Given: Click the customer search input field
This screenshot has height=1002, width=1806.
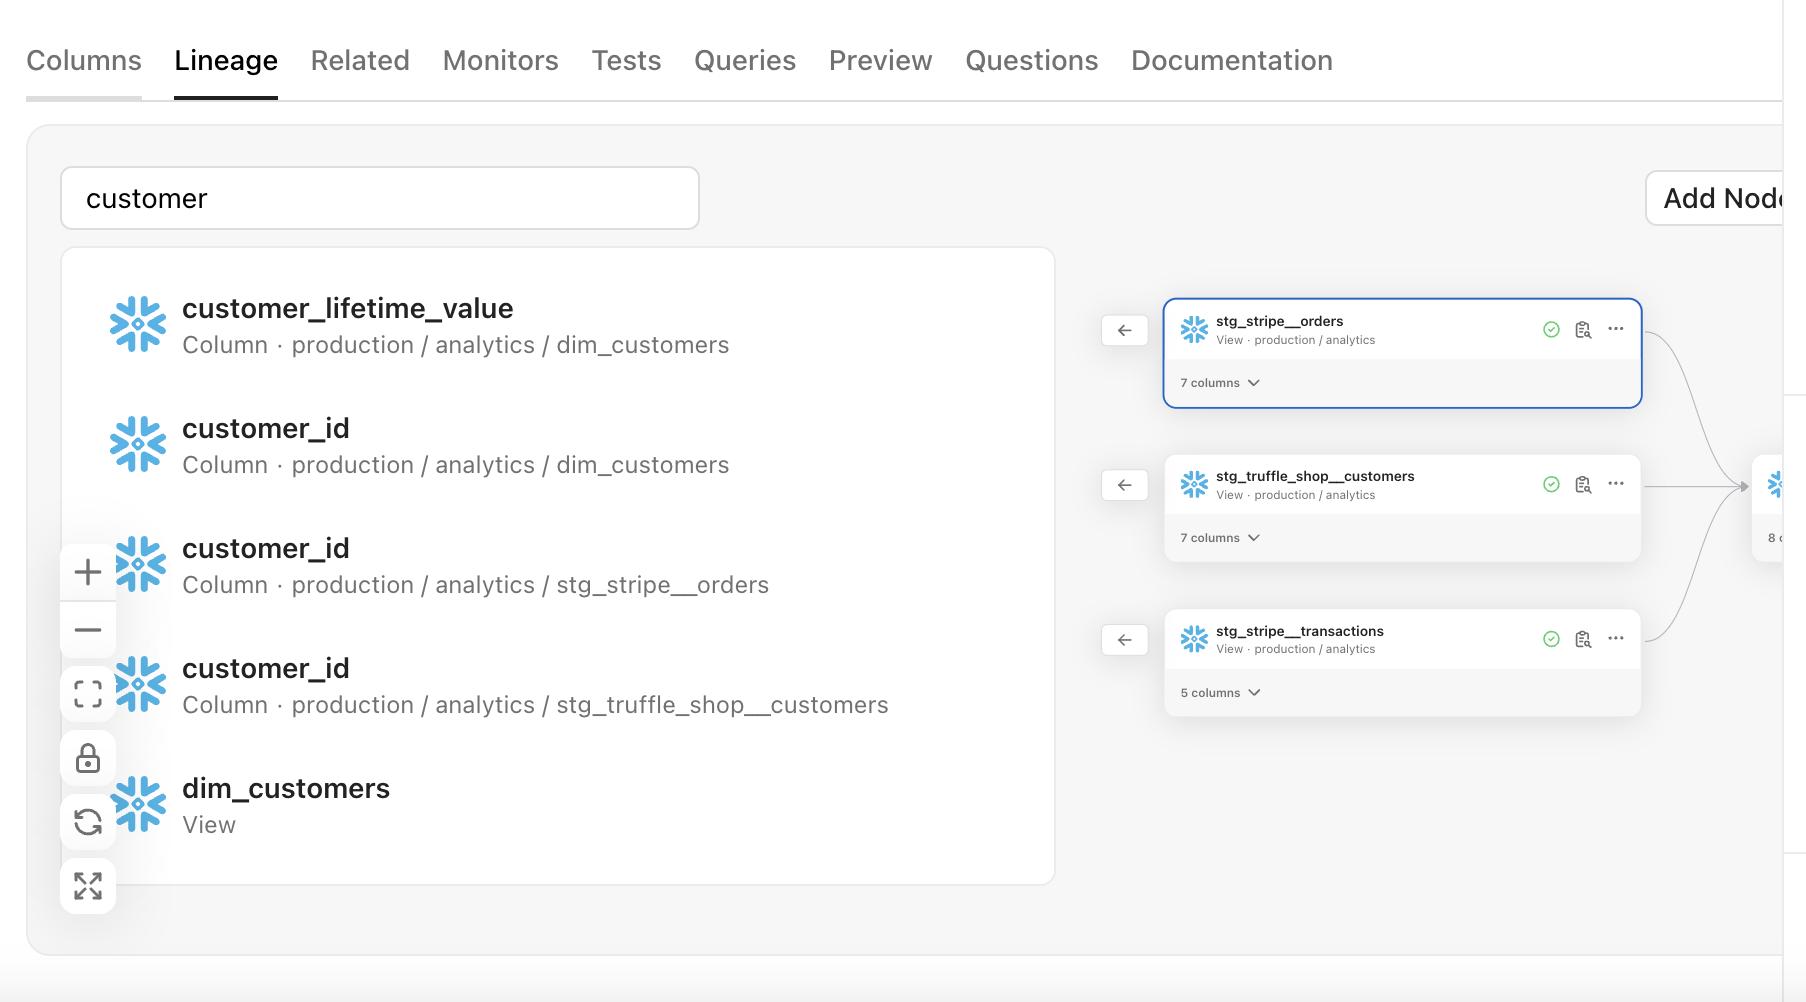Looking at the screenshot, I should point(380,198).
